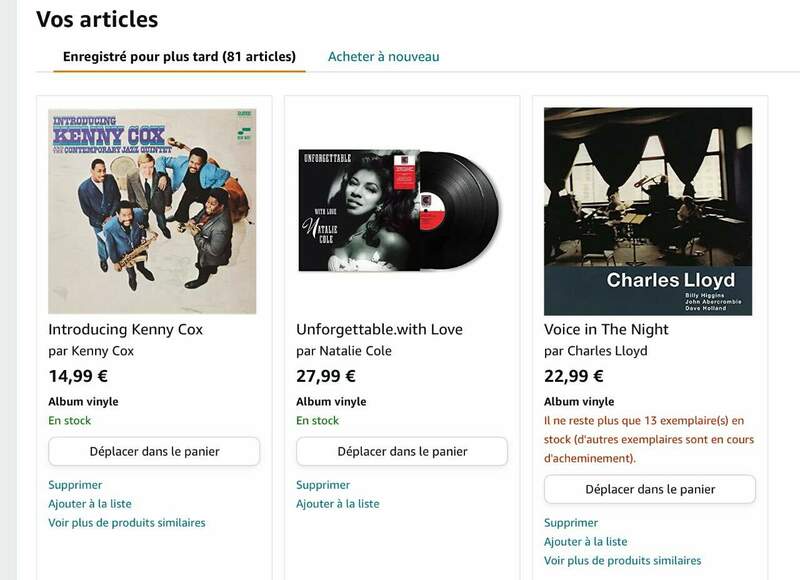
Task: Move Voice in The Night to cart
Action: click(x=650, y=489)
